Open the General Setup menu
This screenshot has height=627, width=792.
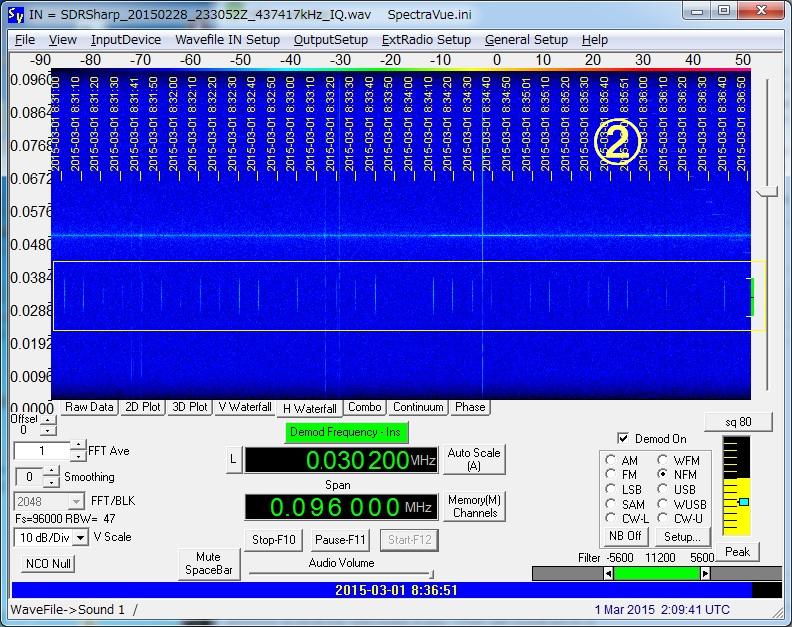point(526,40)
